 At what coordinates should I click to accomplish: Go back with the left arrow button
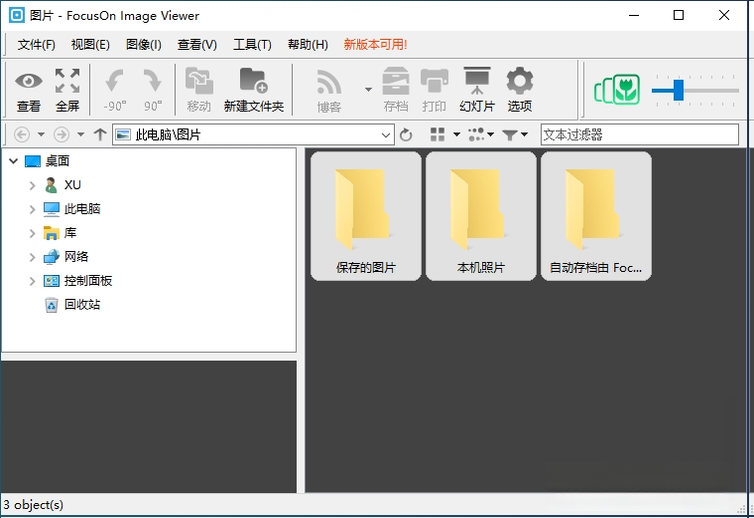[x=22, y=135]
